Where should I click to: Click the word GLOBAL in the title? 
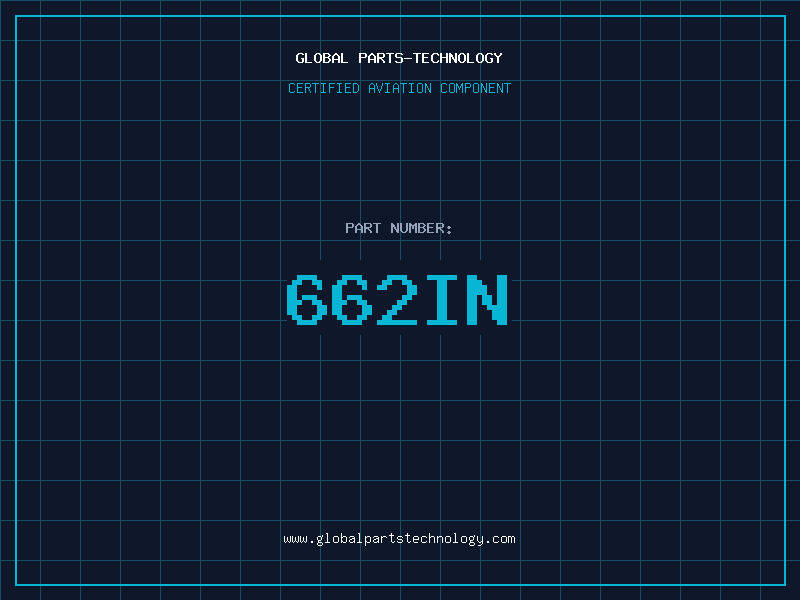click(322, 58)
